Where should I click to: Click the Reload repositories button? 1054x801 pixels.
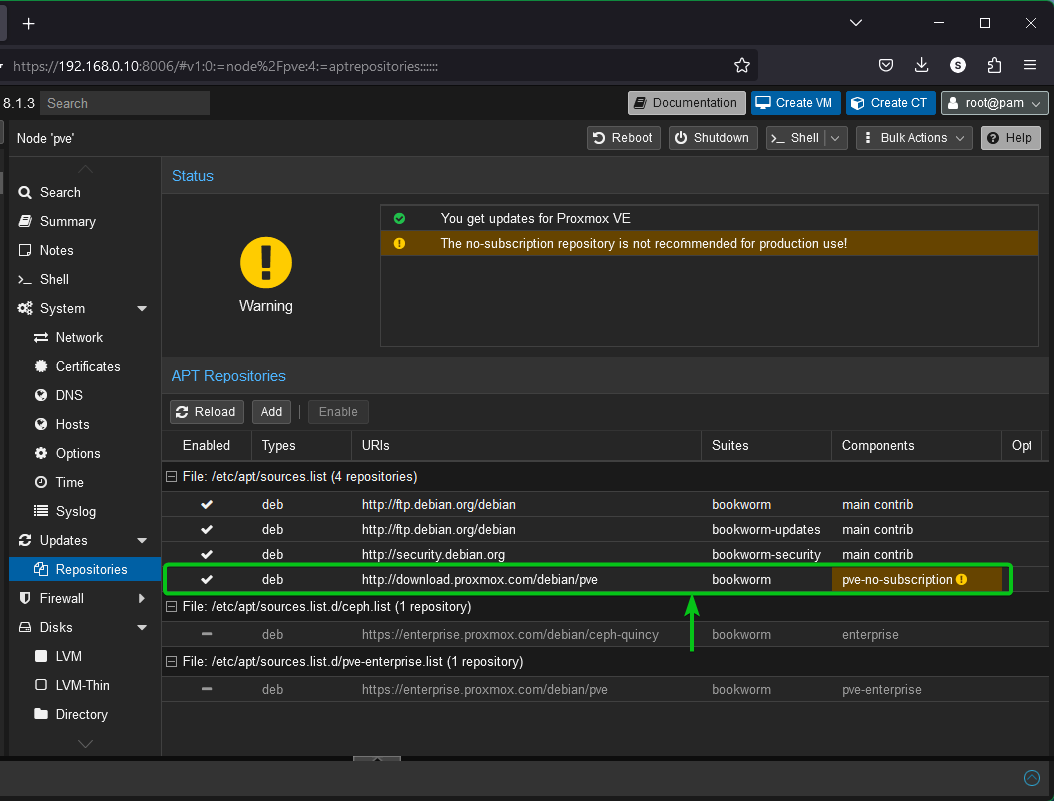(206, 412)
